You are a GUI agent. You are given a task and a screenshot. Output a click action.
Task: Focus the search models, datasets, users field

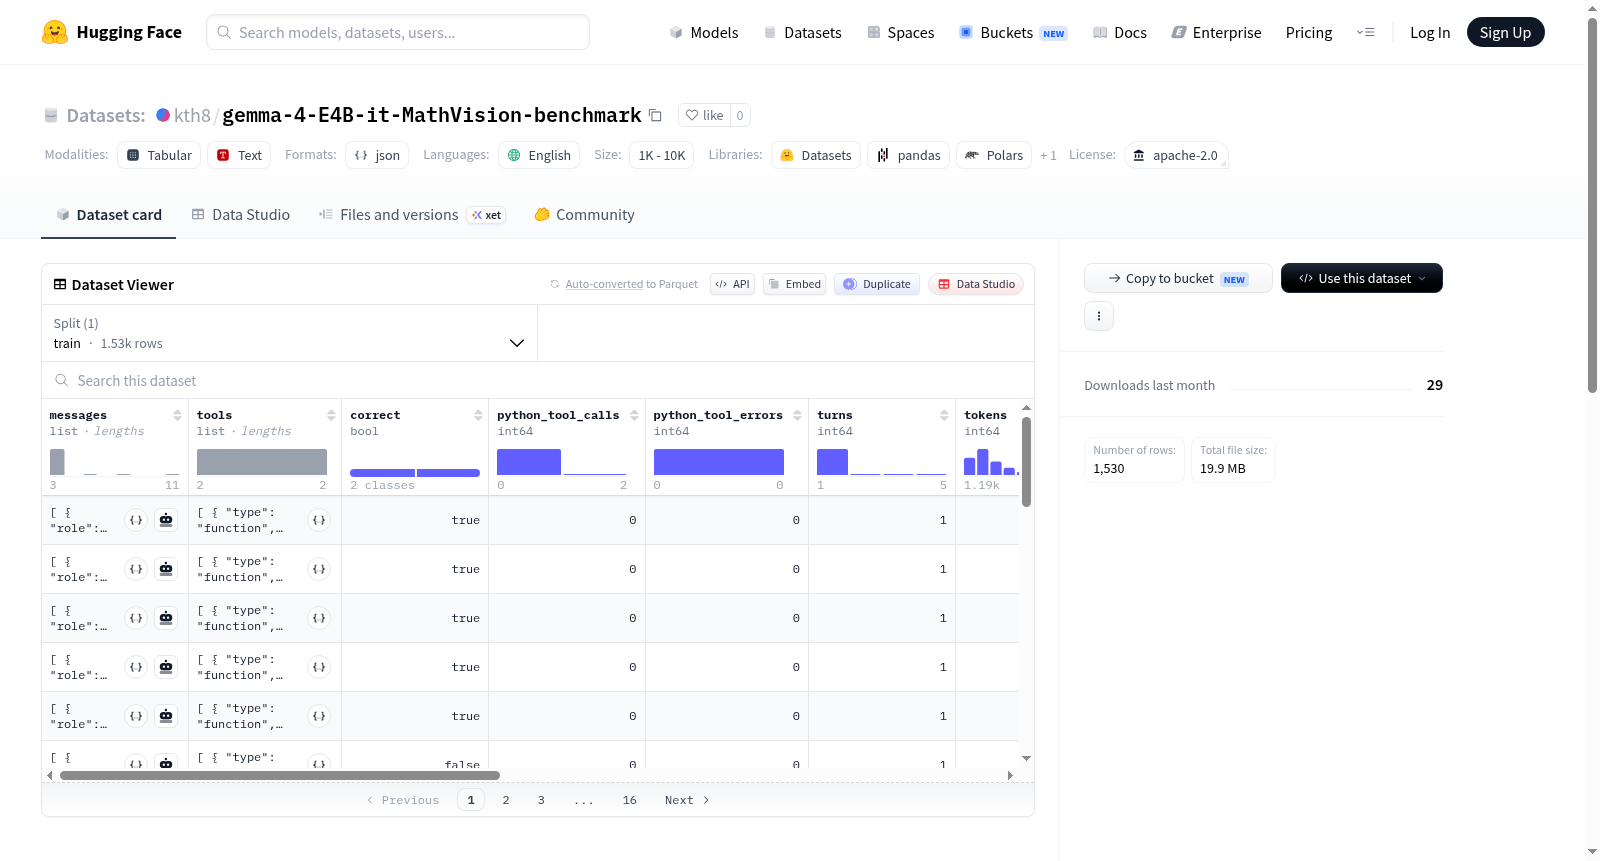point(398,32)
